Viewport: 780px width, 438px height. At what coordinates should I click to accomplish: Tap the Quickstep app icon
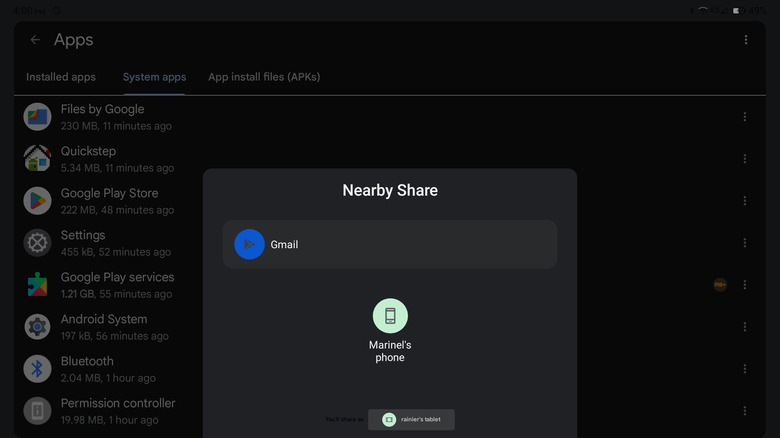click(x=37, y=159)
